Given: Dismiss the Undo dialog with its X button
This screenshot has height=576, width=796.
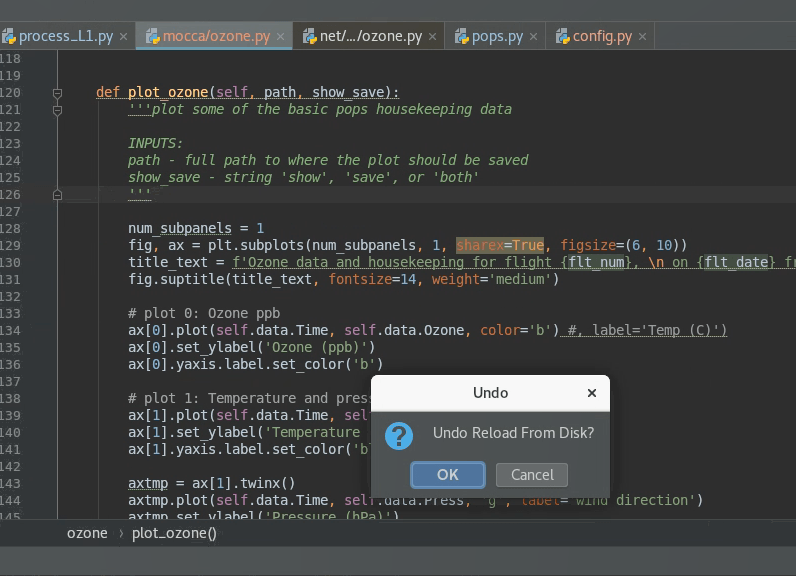Looking at the screenshot, I should [x=592, y=393].
